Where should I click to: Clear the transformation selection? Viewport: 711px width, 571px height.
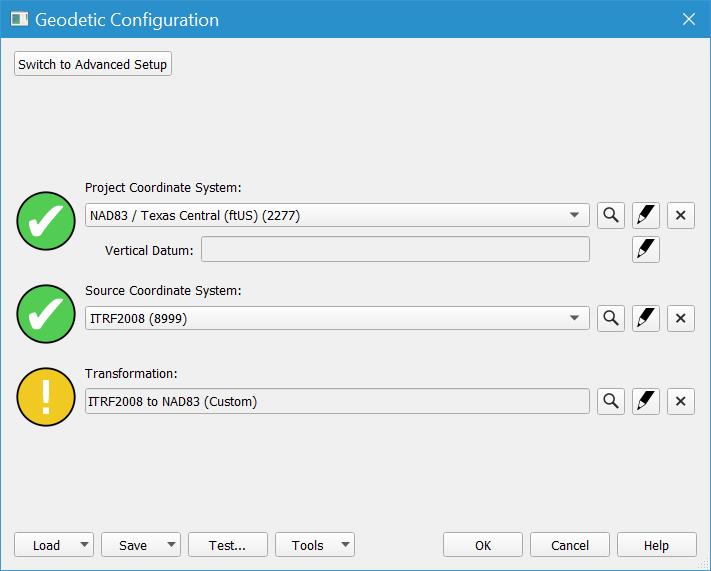click(x=681, y=401)
